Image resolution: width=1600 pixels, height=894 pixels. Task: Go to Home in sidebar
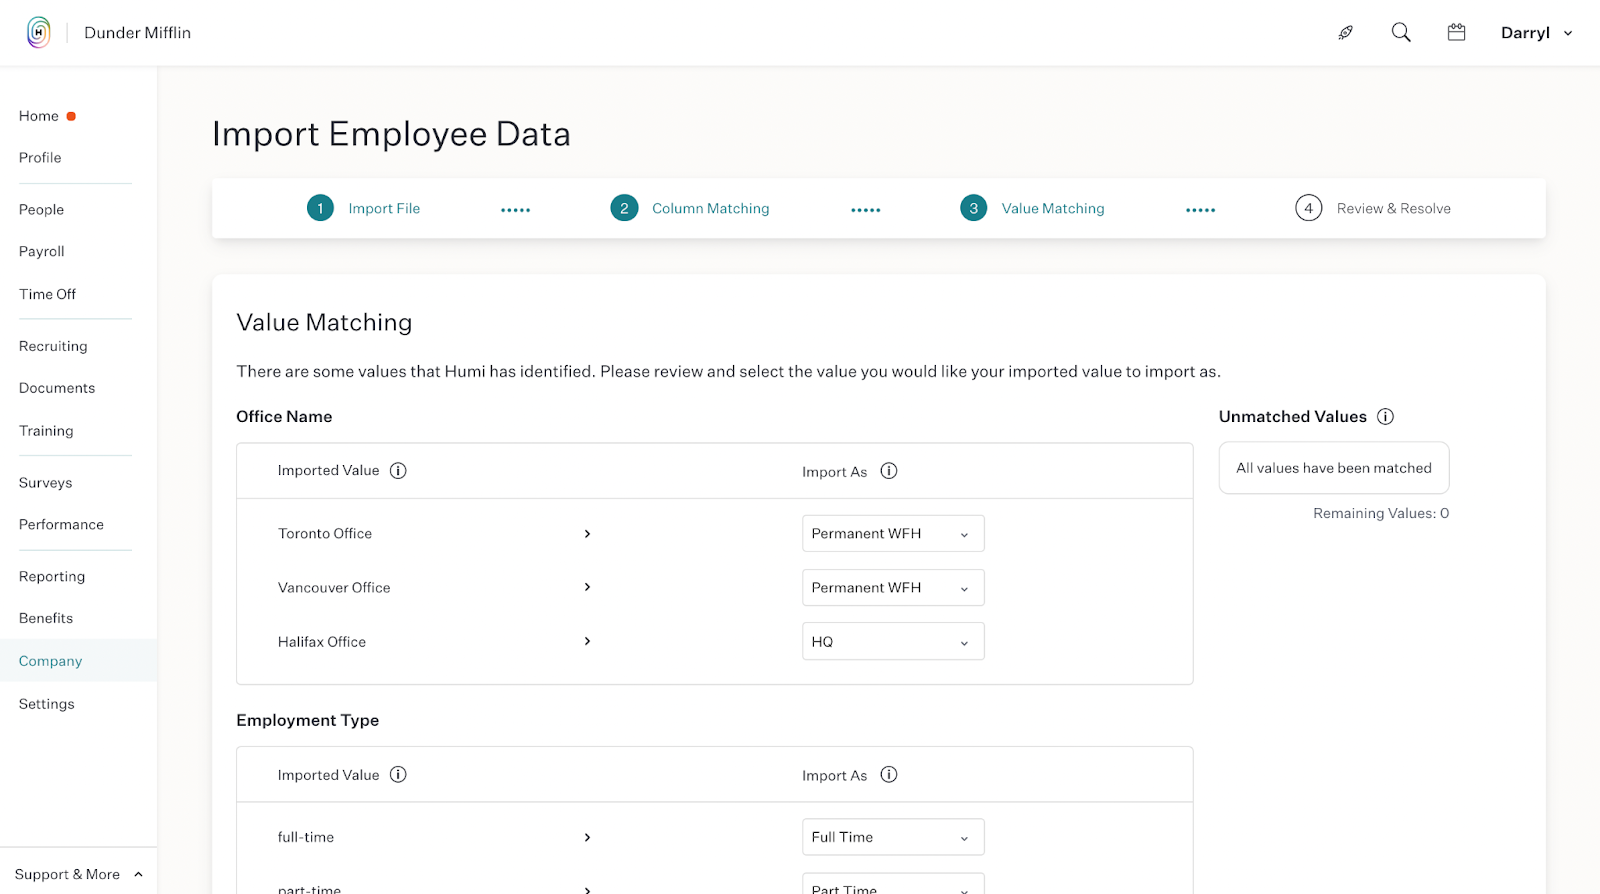tap(39, 116)
